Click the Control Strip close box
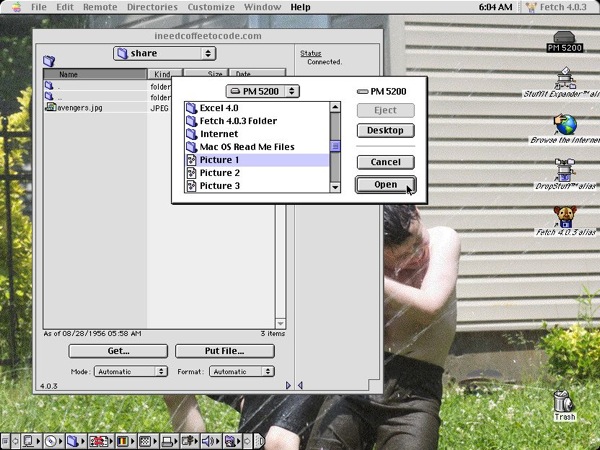 pyautogui.click(x=5, y=441)
